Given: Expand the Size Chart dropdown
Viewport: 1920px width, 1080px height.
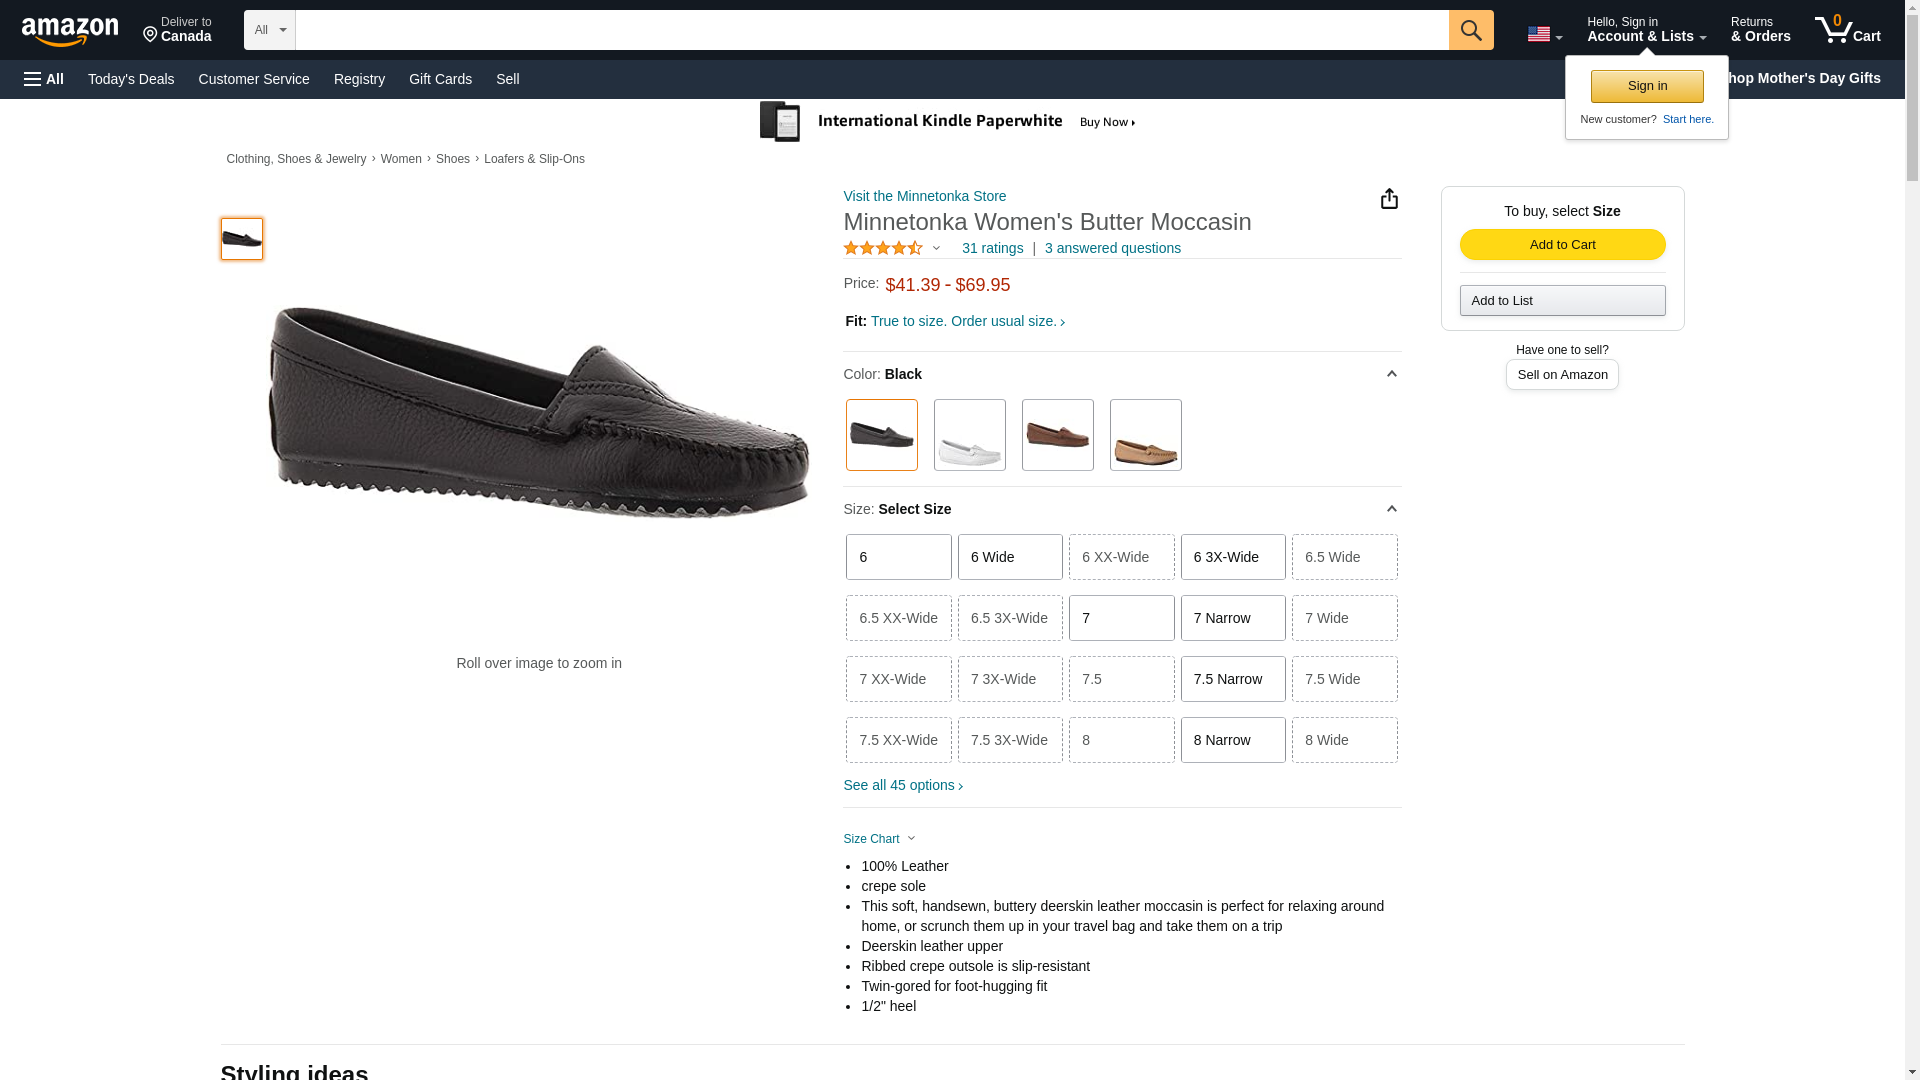Looking at the screenshot, I should click(x=879, y=839).
